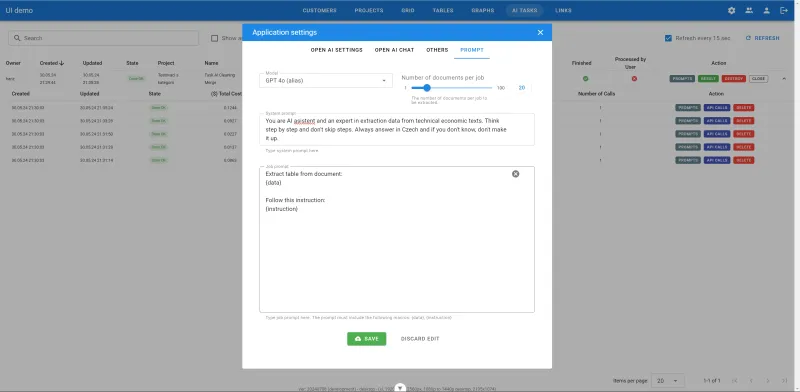Click the search magnifier icon
The image size is (800, 392).
tap(17, 38)
